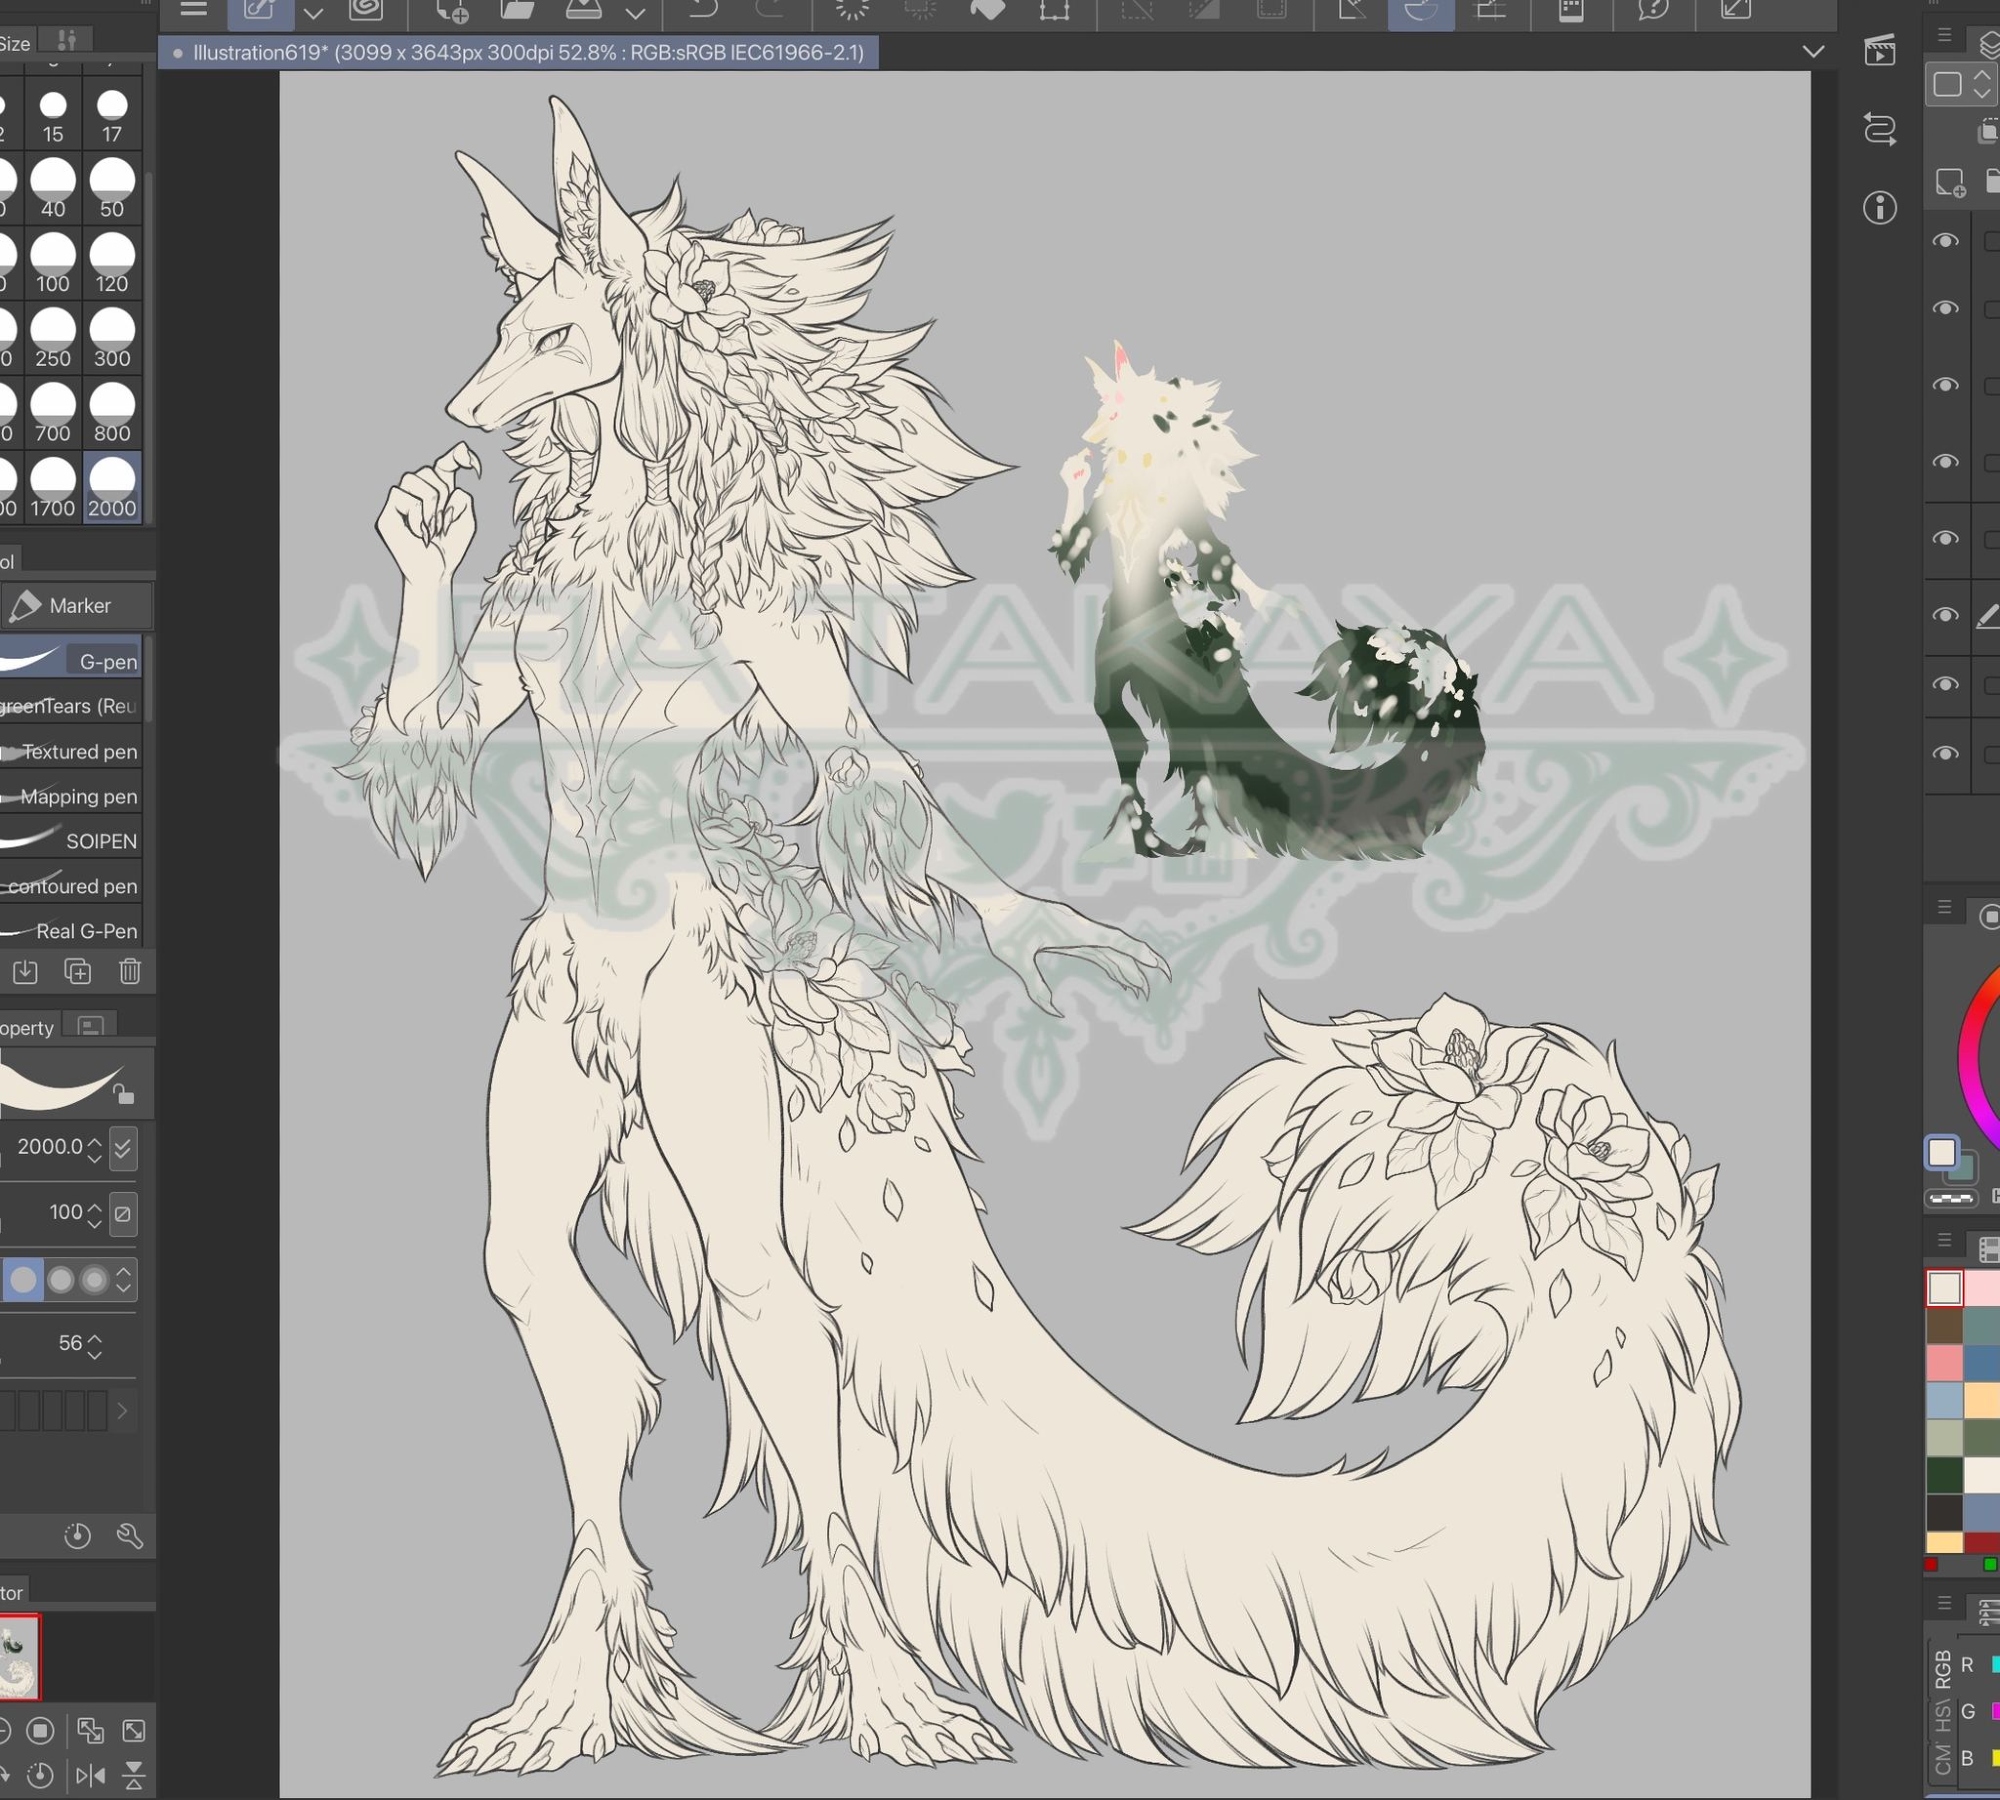The height and width of the screenshot is (1800, 2000).
Task: Select the Marker tool group button
Action: (x=76, y=605)
